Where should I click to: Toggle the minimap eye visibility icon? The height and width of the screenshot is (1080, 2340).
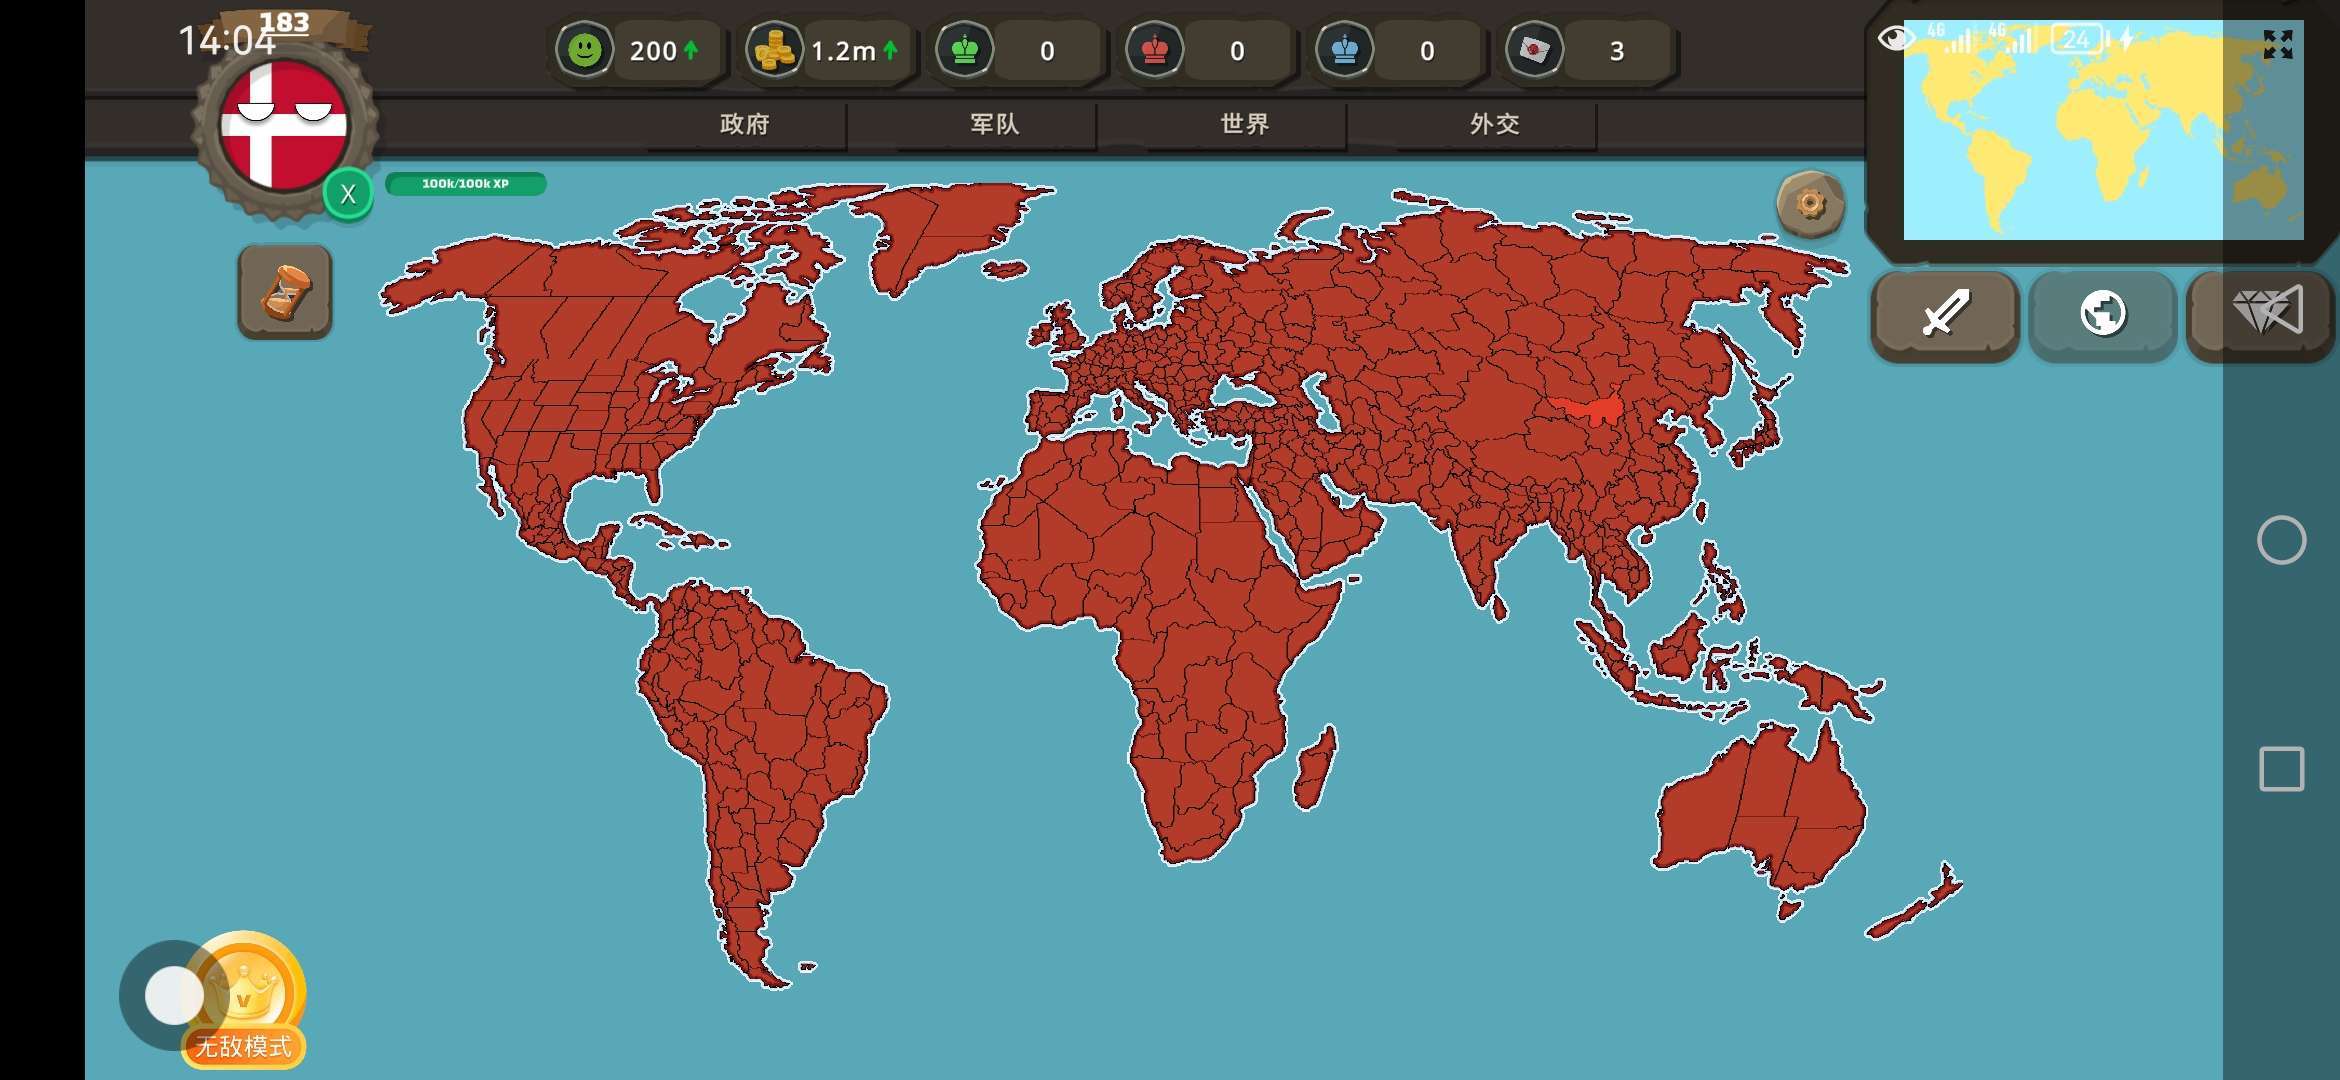[x=1894, y=39]
